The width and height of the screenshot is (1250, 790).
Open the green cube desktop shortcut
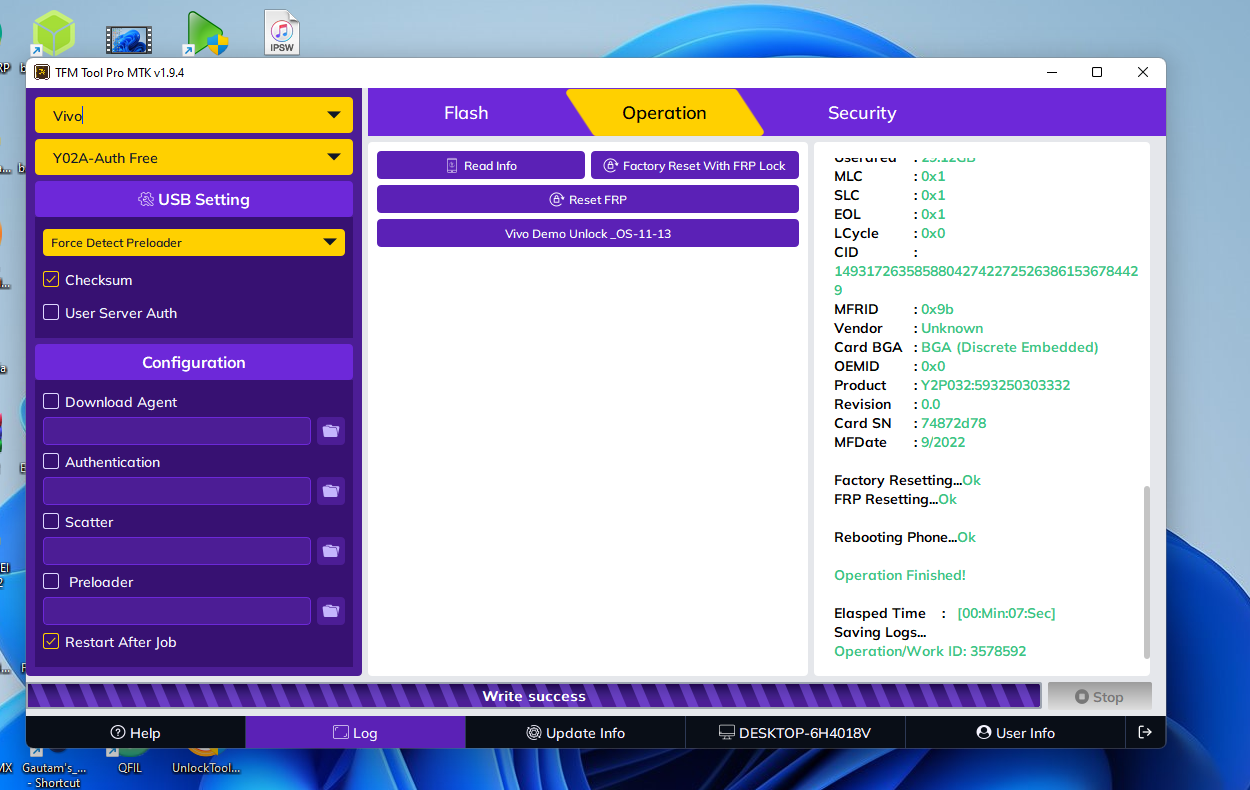tap(53, 33)
